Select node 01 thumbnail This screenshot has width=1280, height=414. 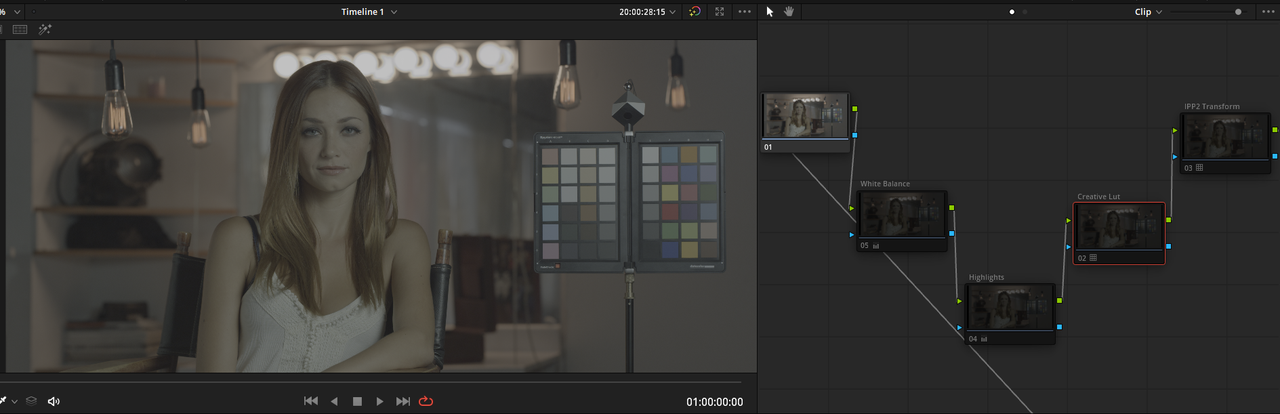805,117
